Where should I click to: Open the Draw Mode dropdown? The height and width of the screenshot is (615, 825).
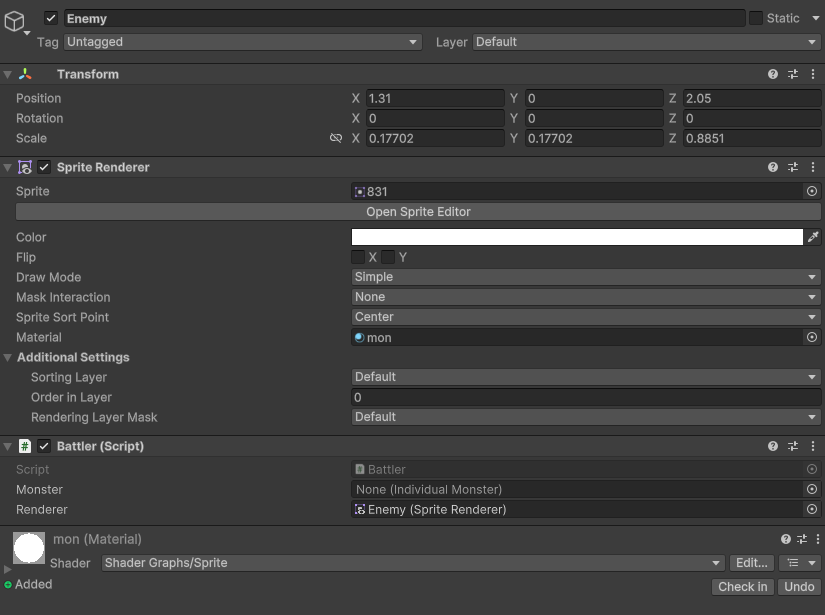coord(586,277)
